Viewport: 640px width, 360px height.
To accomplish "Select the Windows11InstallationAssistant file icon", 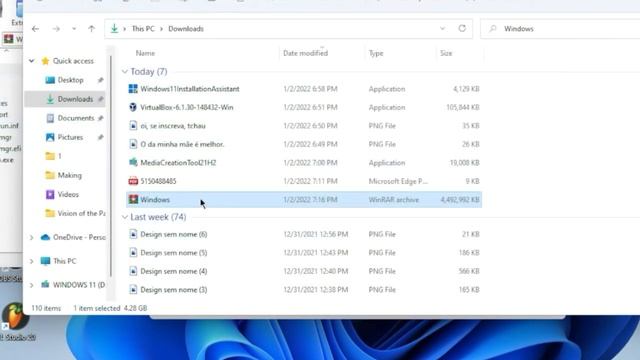I will pyautogui.click(x=133, y=89).
